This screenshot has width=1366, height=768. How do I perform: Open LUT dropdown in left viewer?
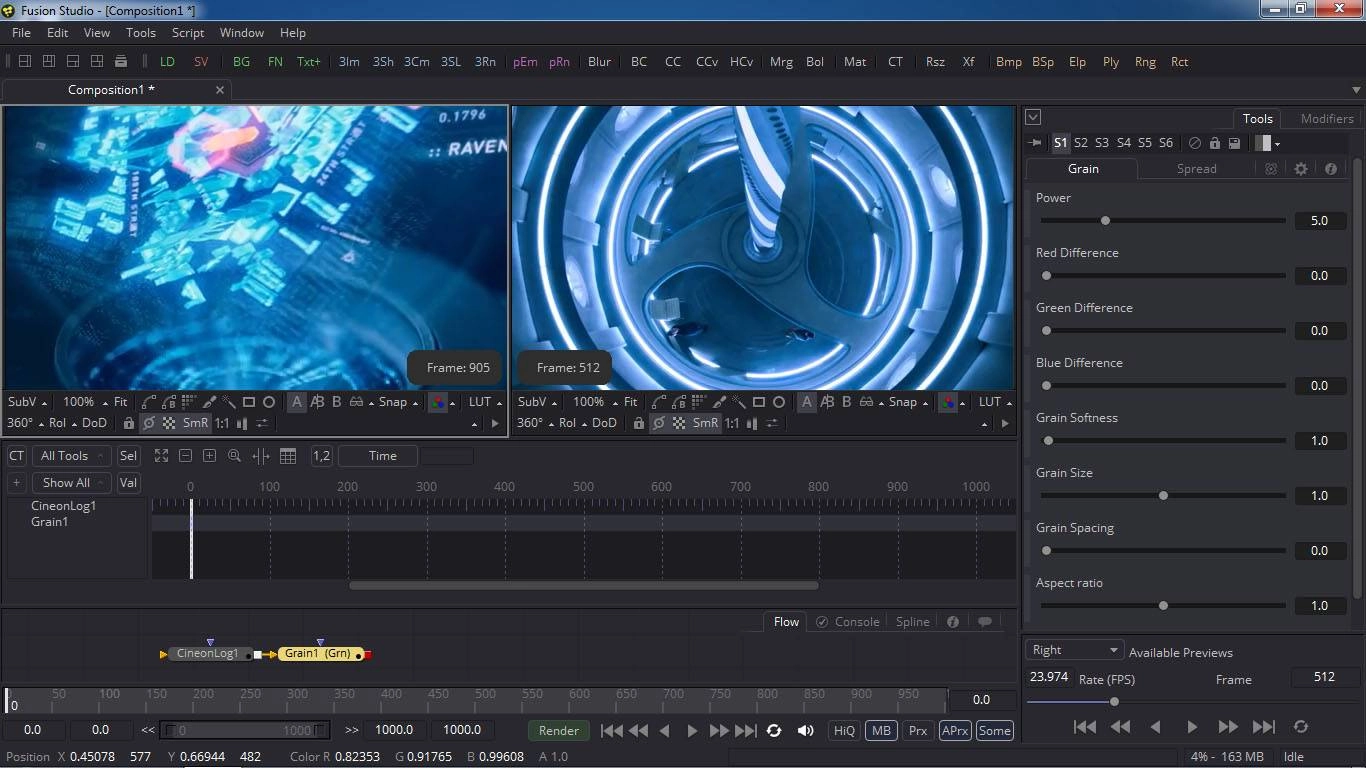485,402
